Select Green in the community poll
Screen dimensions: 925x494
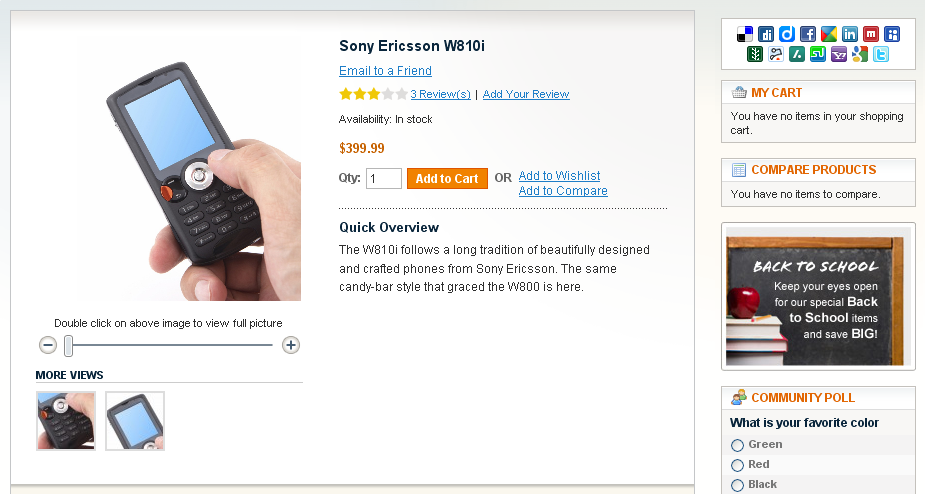click(737, 445)
